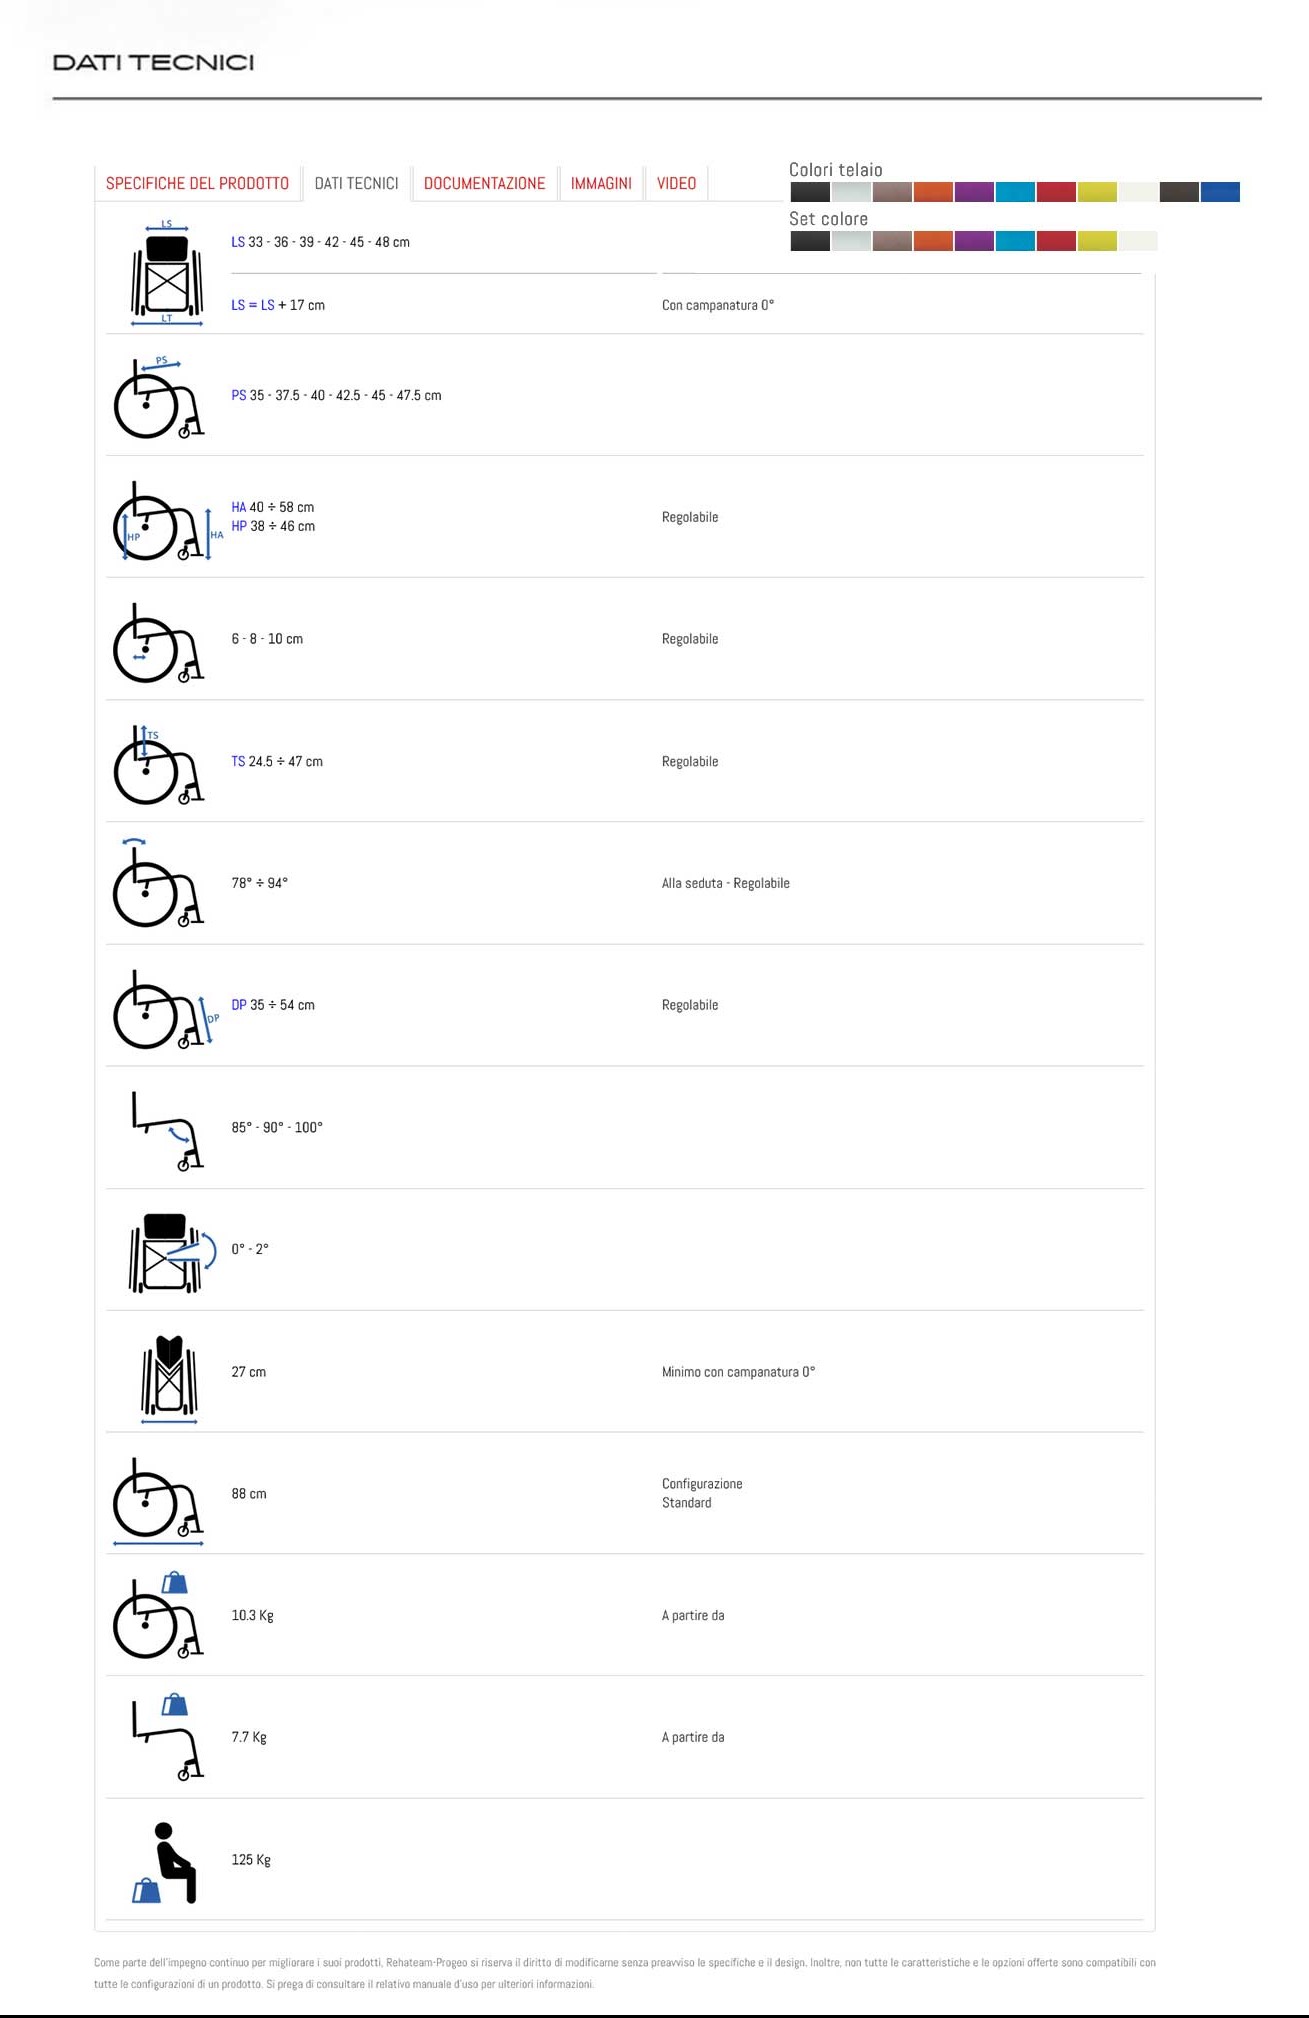1309x2018 pixels.
Task: Select the Dati Tecnici tab
Action: coord(356,184)
